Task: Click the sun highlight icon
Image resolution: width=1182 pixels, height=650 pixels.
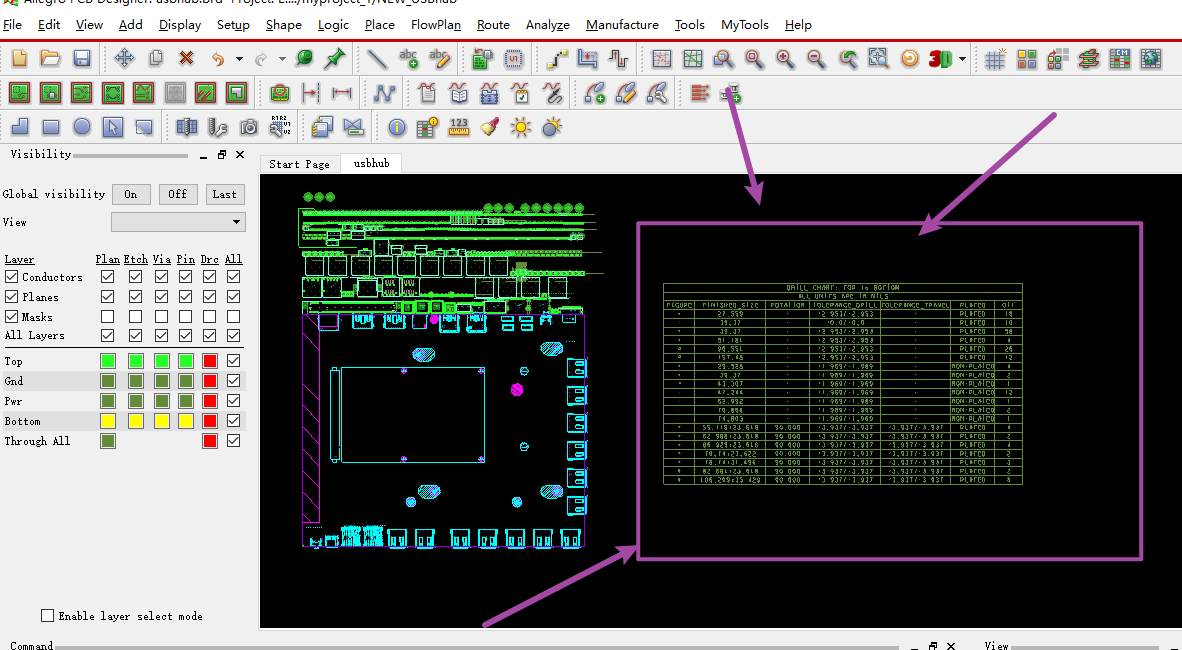Action: [521, 127]
